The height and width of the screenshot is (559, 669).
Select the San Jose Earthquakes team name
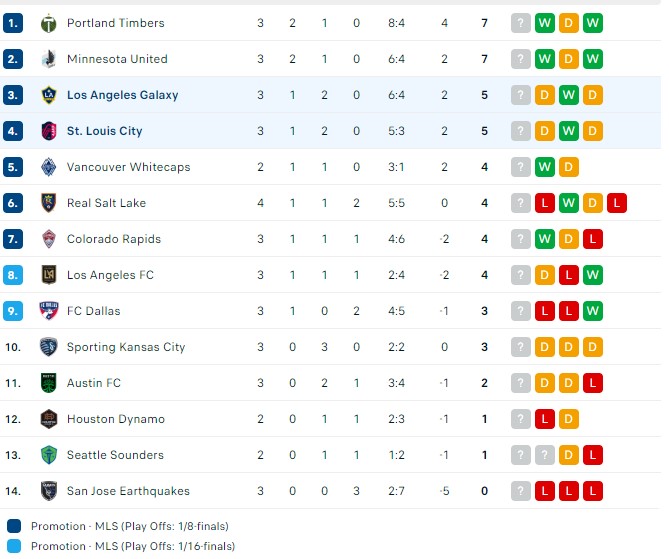(x=128, y=491)
